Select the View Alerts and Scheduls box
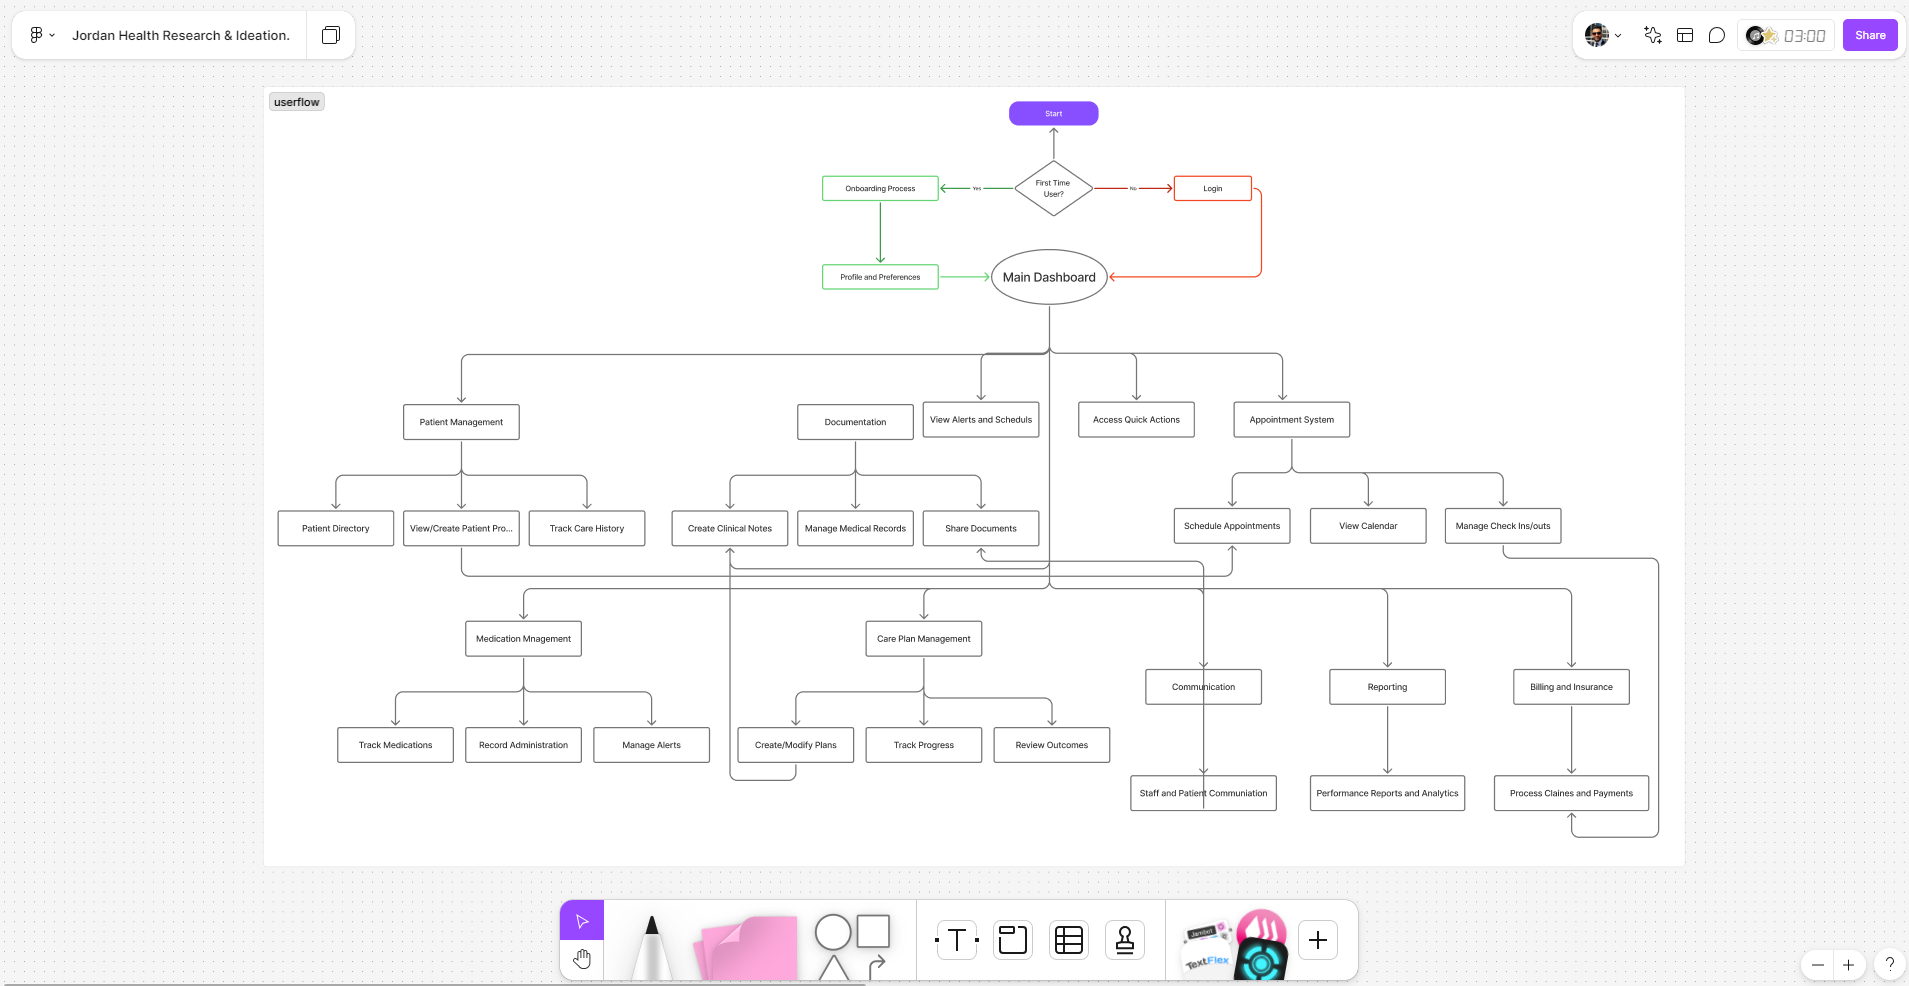Screen dimensions: 1909x986 point(981,419)
